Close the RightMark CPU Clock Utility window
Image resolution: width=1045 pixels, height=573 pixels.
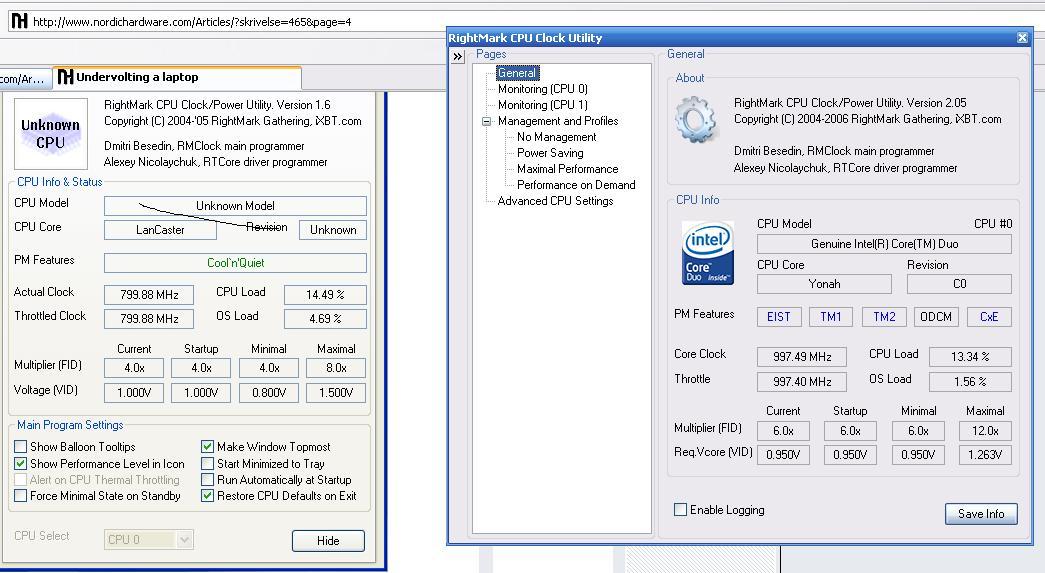[x=1022, y=38]
